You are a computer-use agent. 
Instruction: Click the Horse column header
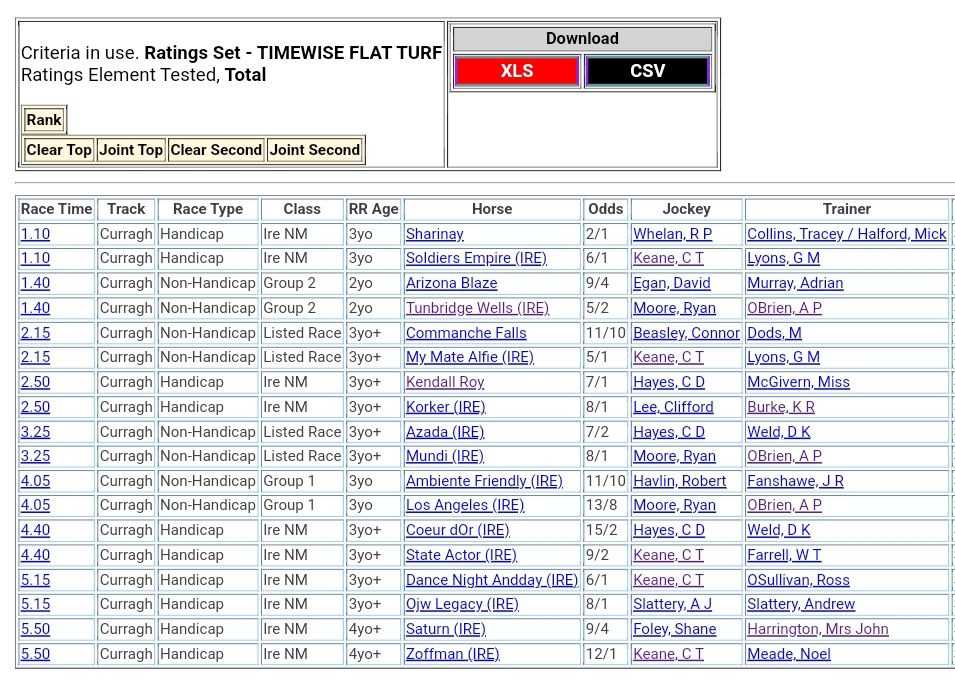[x=491, y=209]
